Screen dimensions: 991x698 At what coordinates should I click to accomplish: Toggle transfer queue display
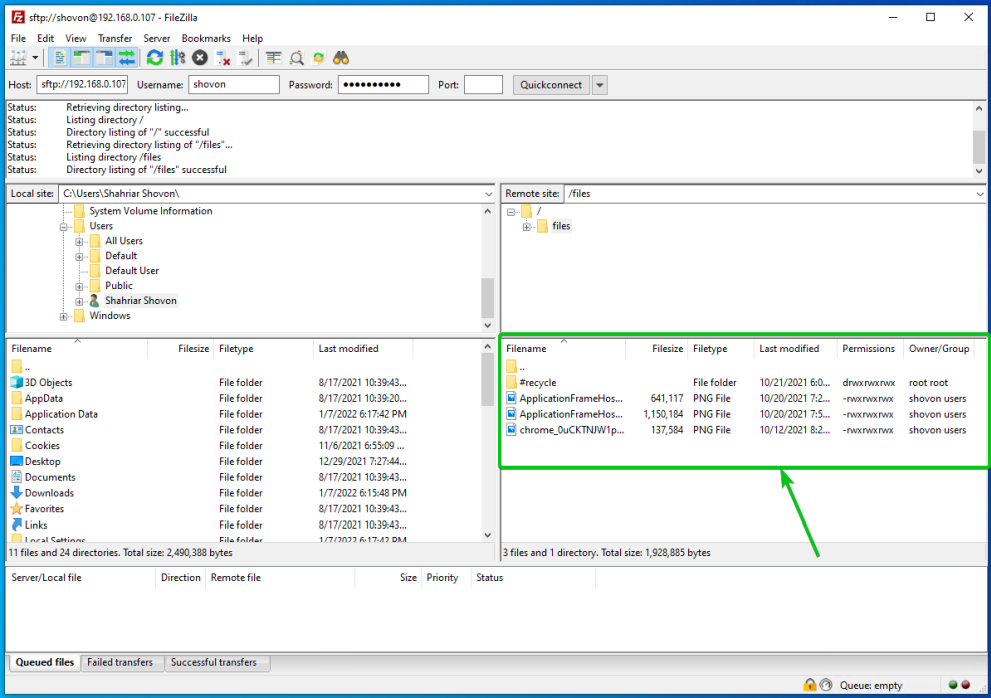(x=127, y=58)
